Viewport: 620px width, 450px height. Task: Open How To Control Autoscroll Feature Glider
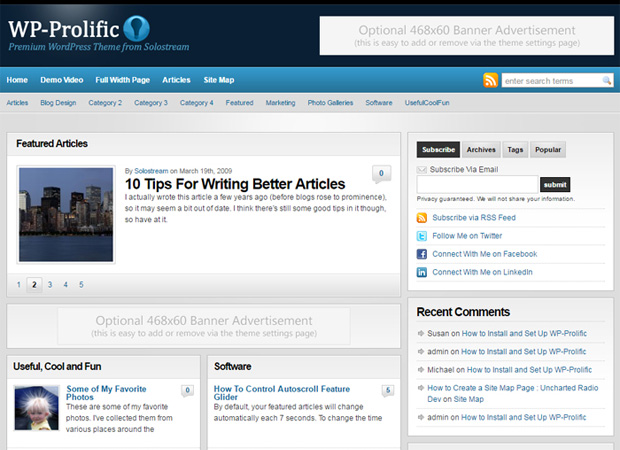point(282,393)
